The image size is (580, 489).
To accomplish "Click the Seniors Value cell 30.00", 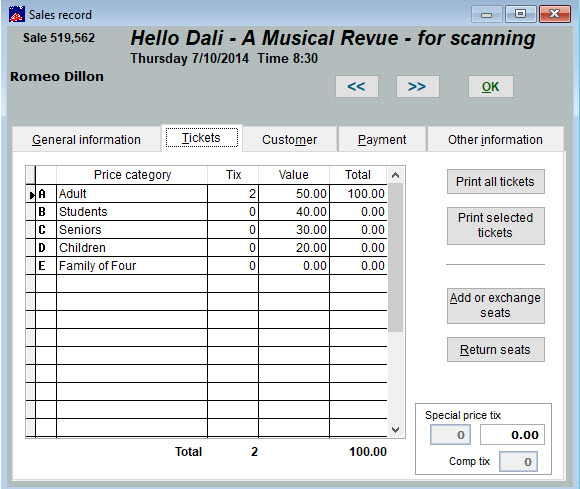I will pyautogui.click(x=294, y=230).
